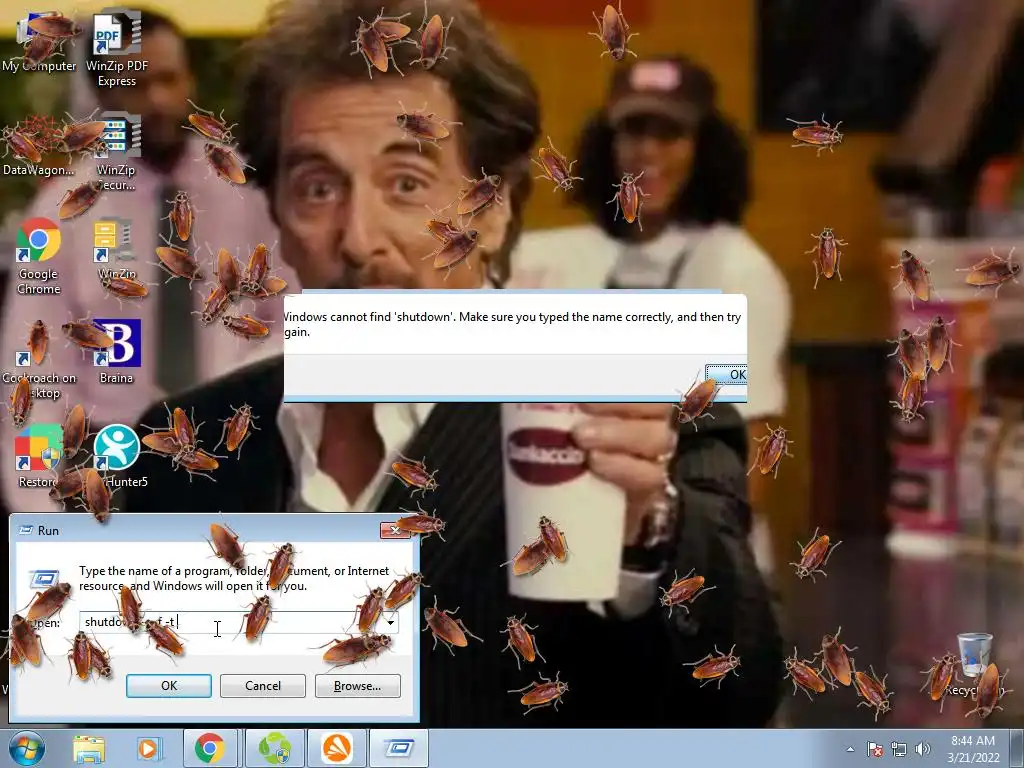Click OK in the error message box

[x=727, y=374]
